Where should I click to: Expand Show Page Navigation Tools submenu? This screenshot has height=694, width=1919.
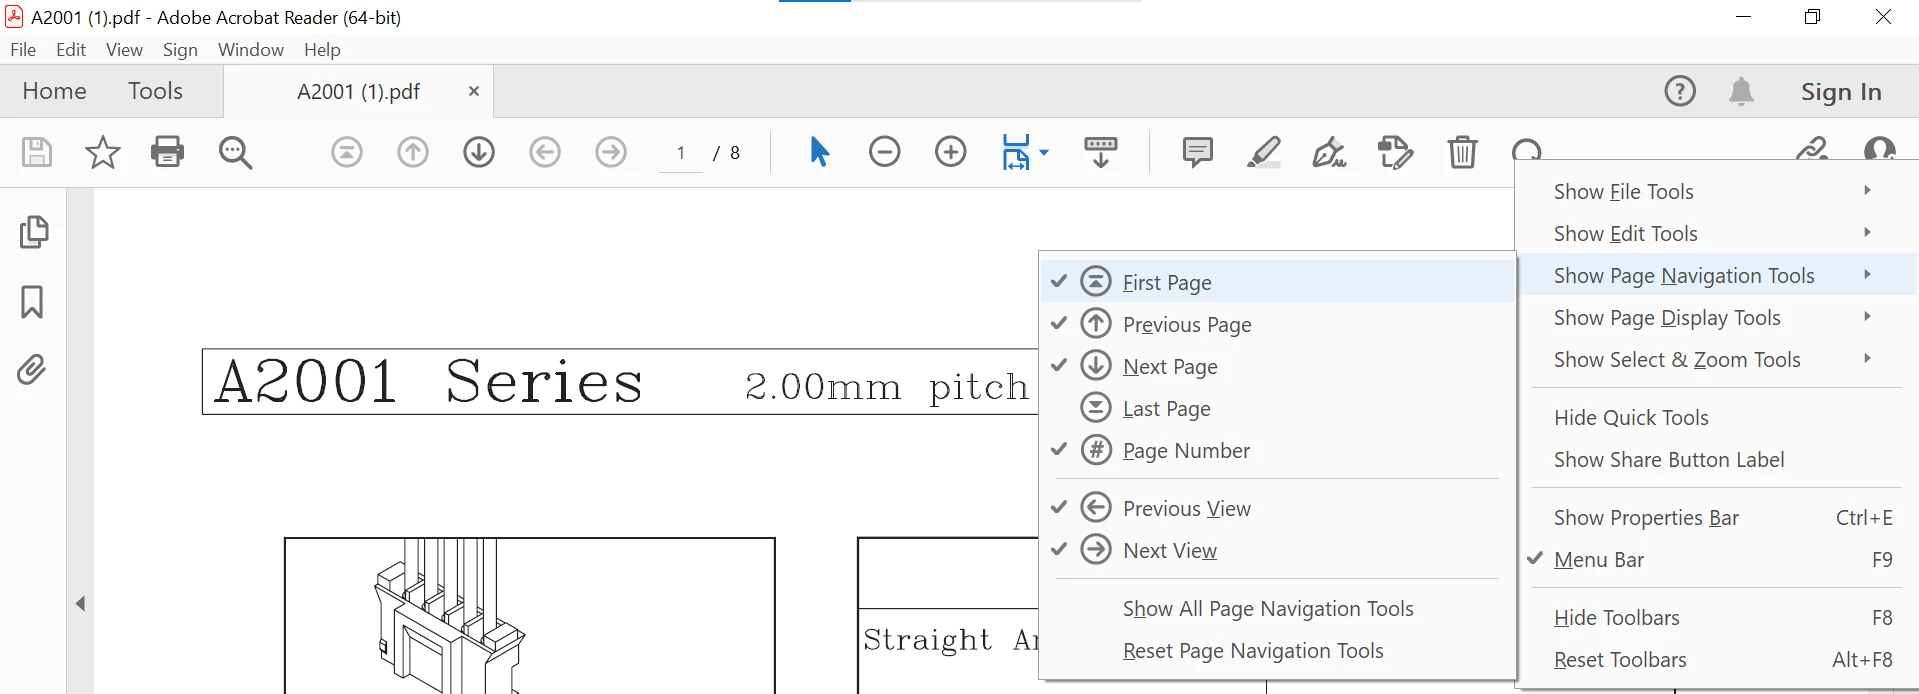tap(1717, 275)
